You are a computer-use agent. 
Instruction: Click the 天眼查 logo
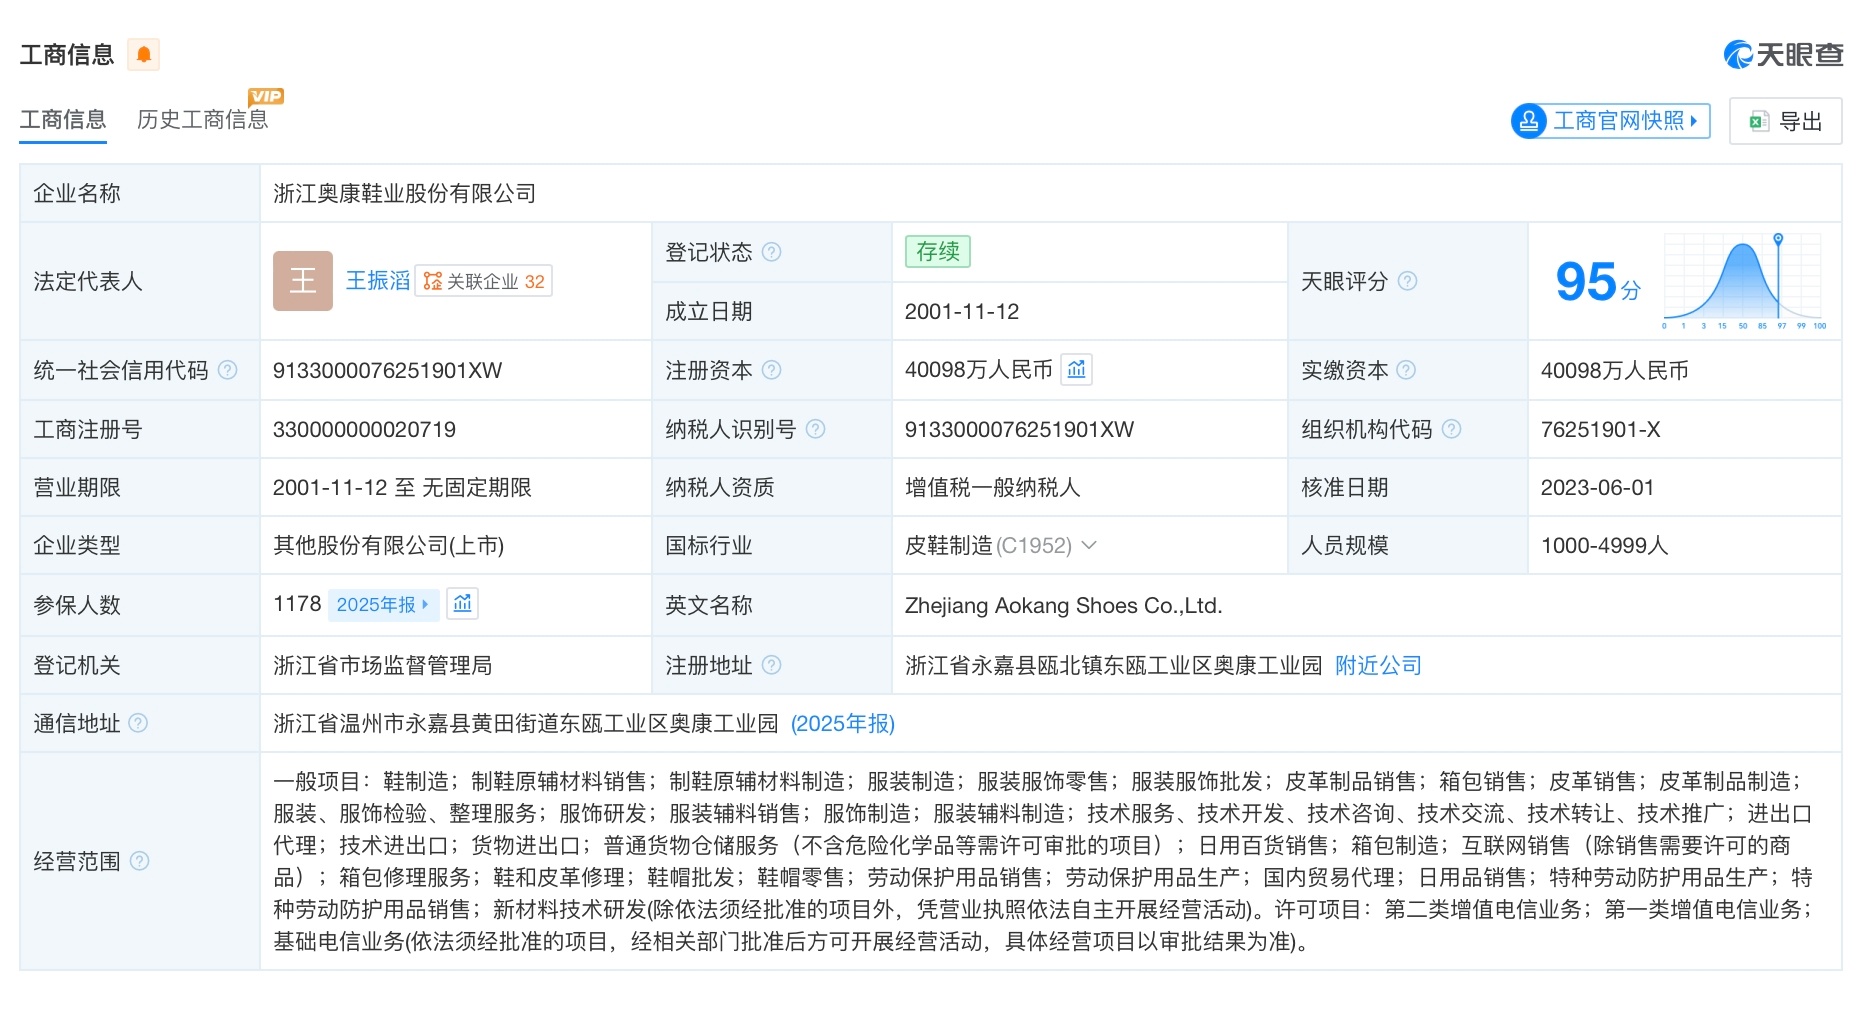1783,54
